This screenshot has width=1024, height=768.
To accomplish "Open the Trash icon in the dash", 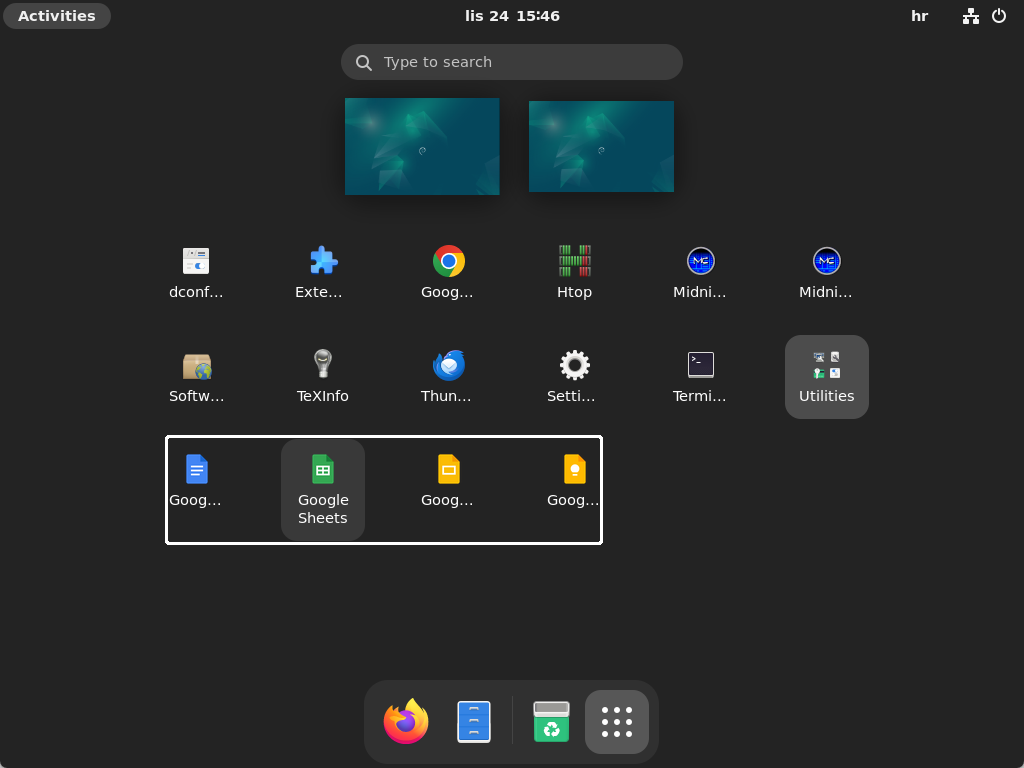I will (552, 722).
